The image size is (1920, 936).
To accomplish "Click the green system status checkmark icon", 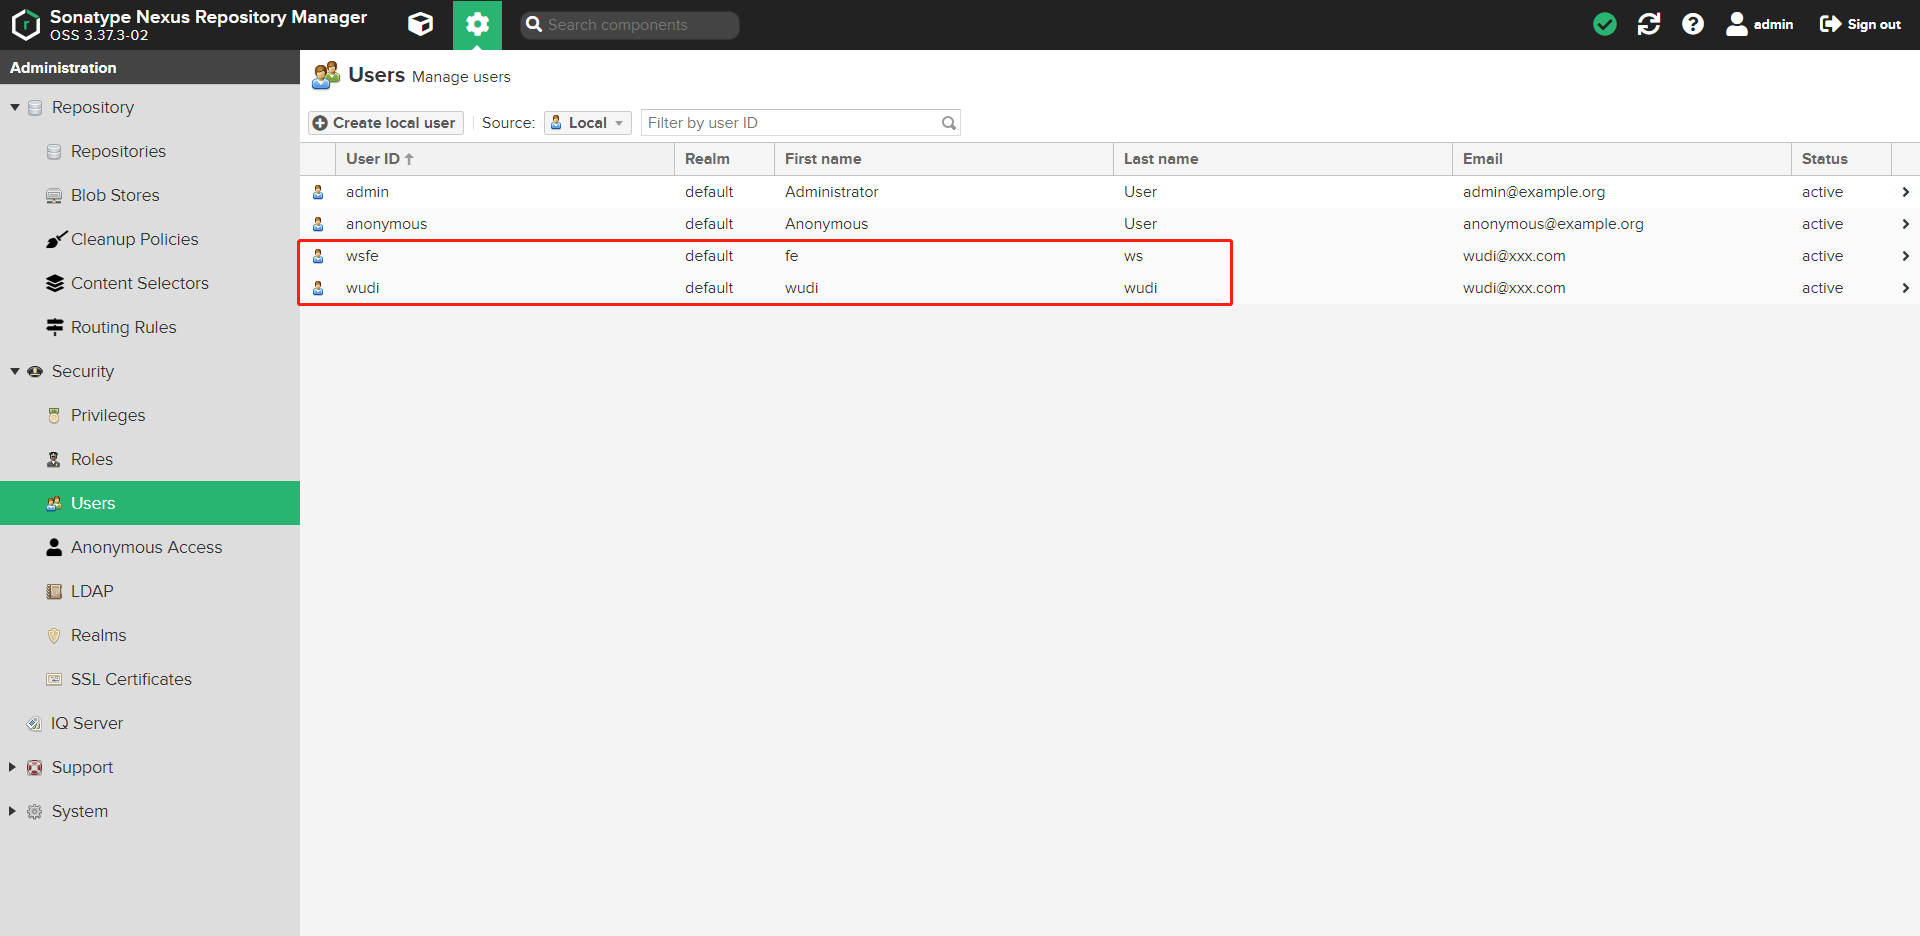I will pos(1605,24).
